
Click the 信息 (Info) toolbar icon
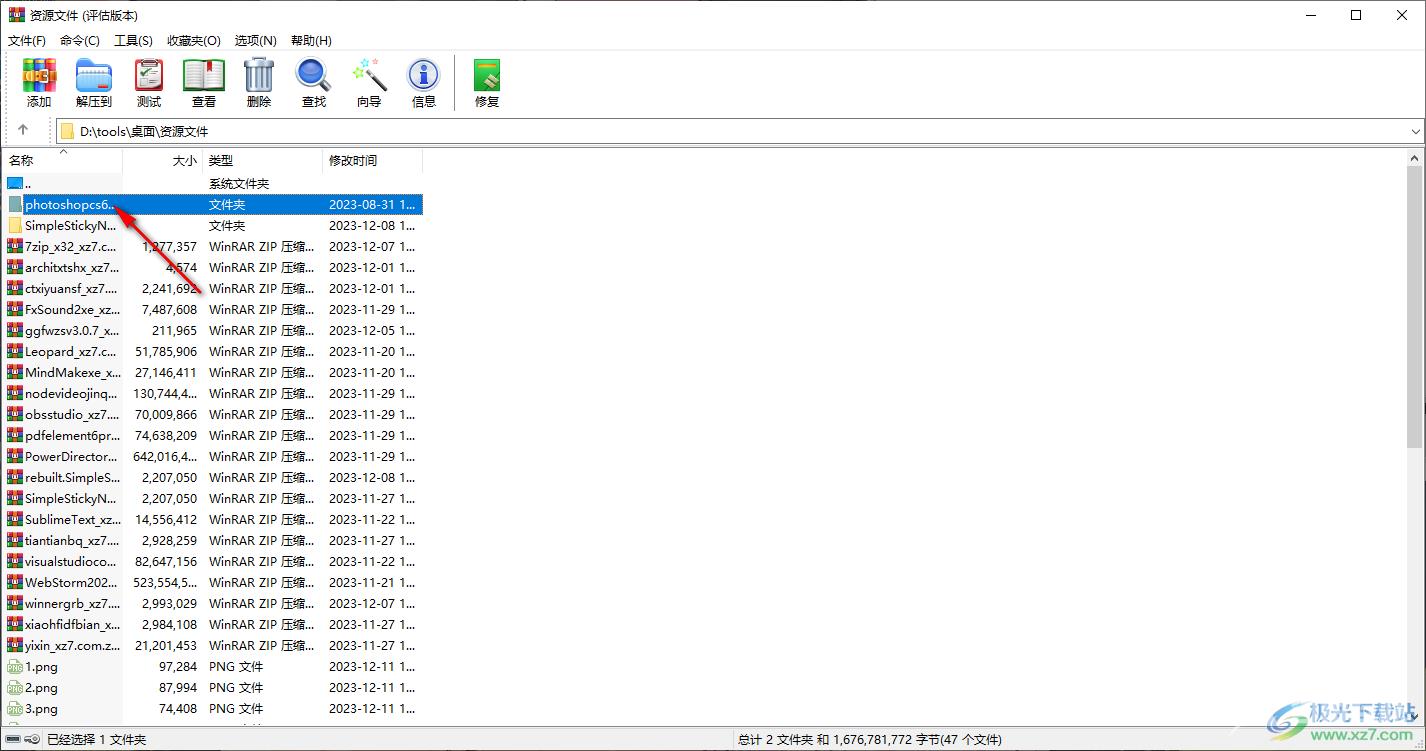pyautogui.click(x=424, y=76)
